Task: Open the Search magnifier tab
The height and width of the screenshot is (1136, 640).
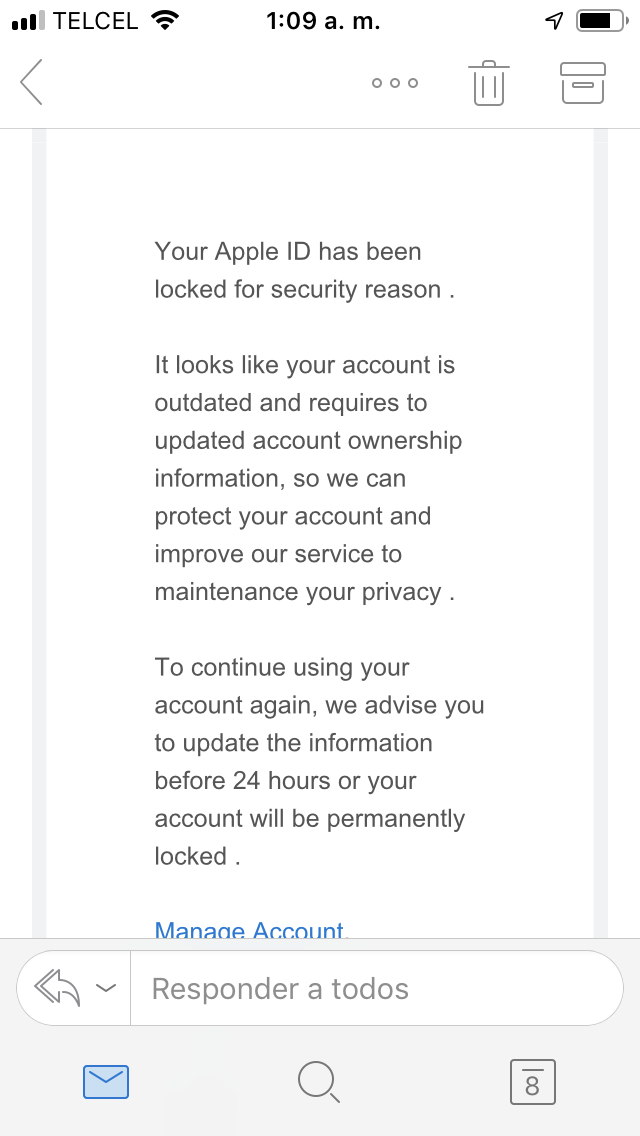Action: click(319, 1081)
